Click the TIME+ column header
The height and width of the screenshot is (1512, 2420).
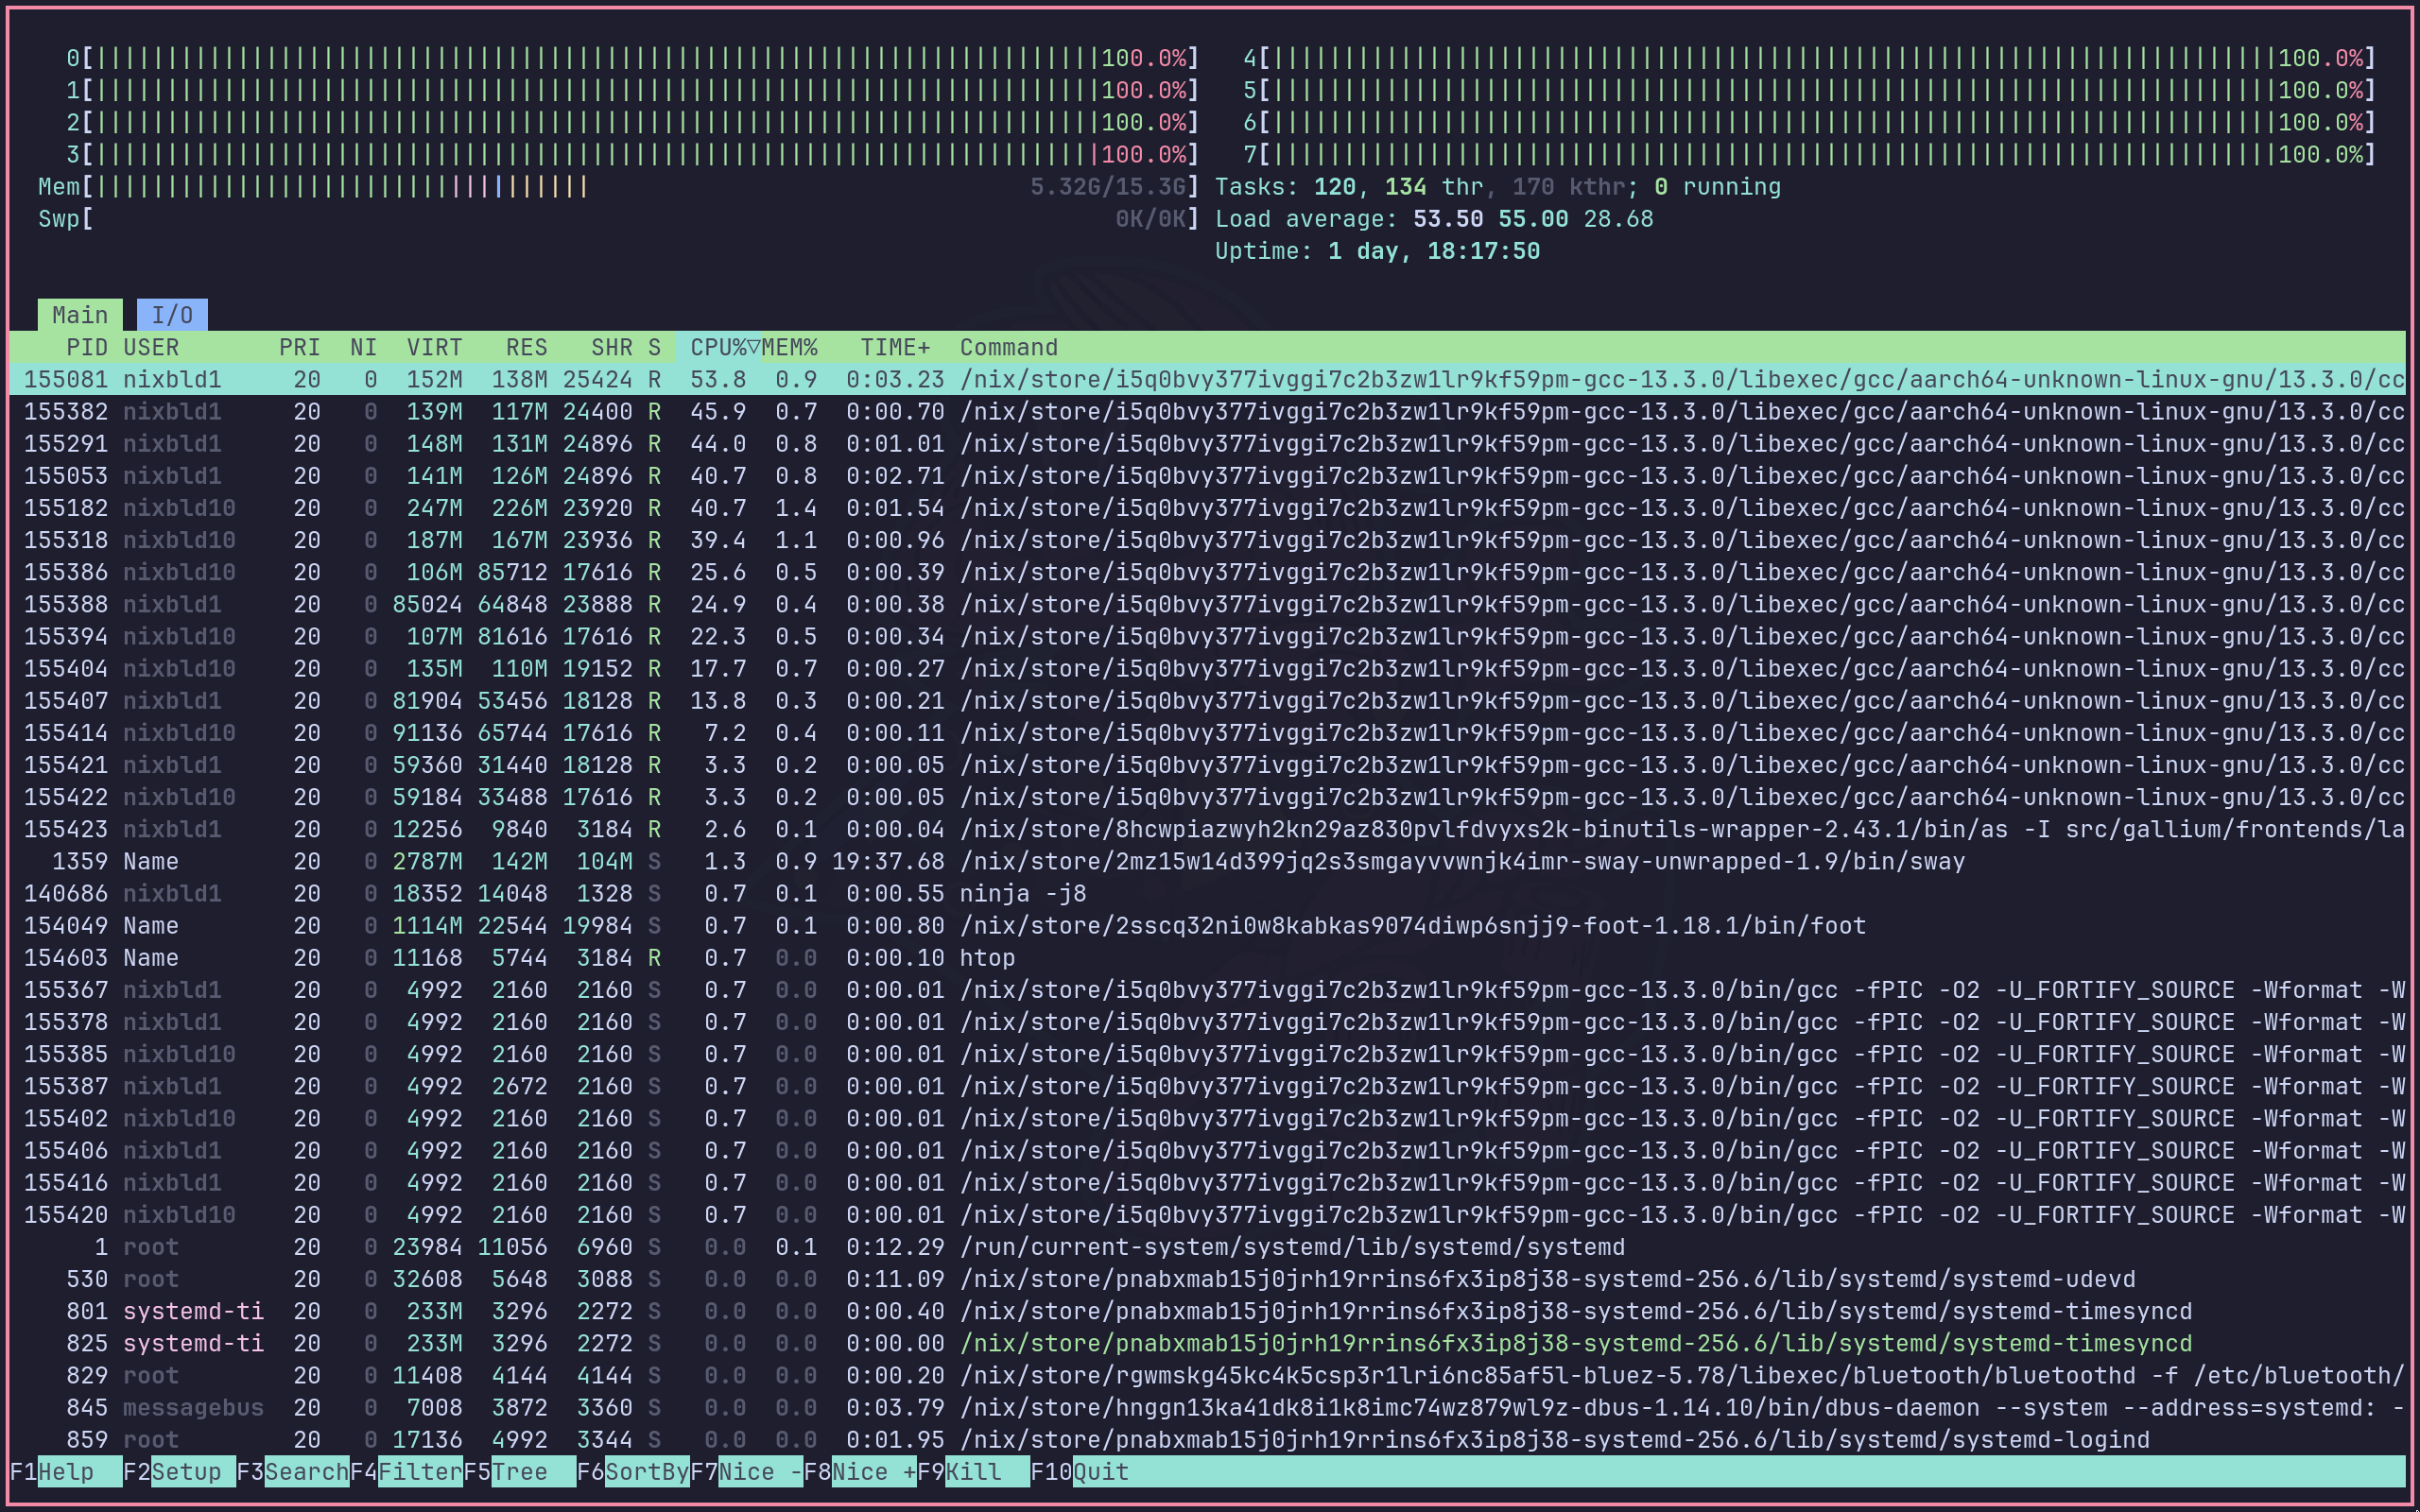(x=894, y=347)
